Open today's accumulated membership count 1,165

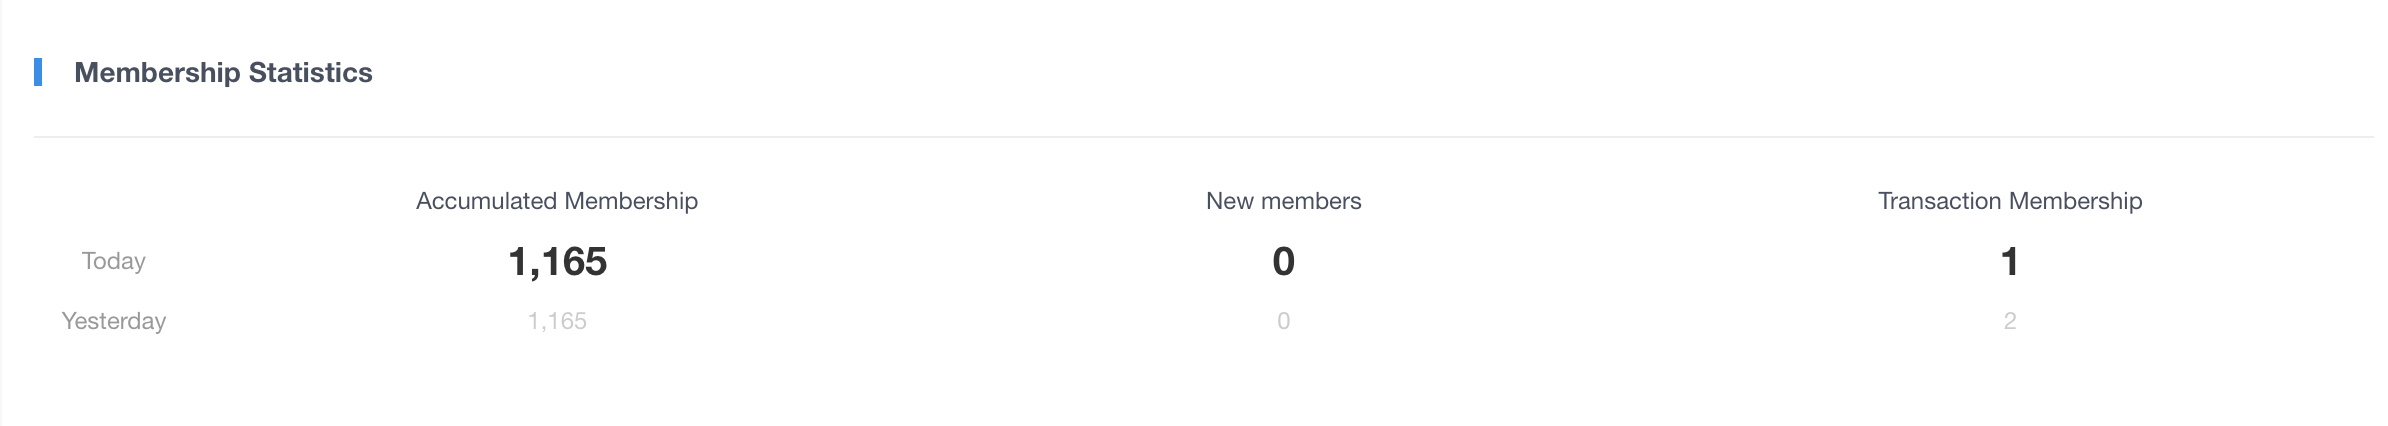point(557,262)
